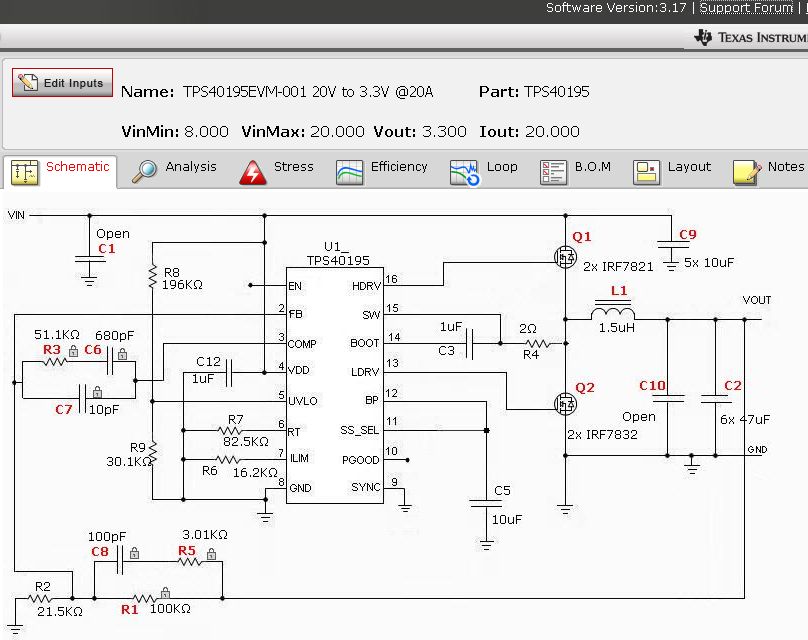
Task: Click the Efficiency graph icon
Action: click(349, 172)
